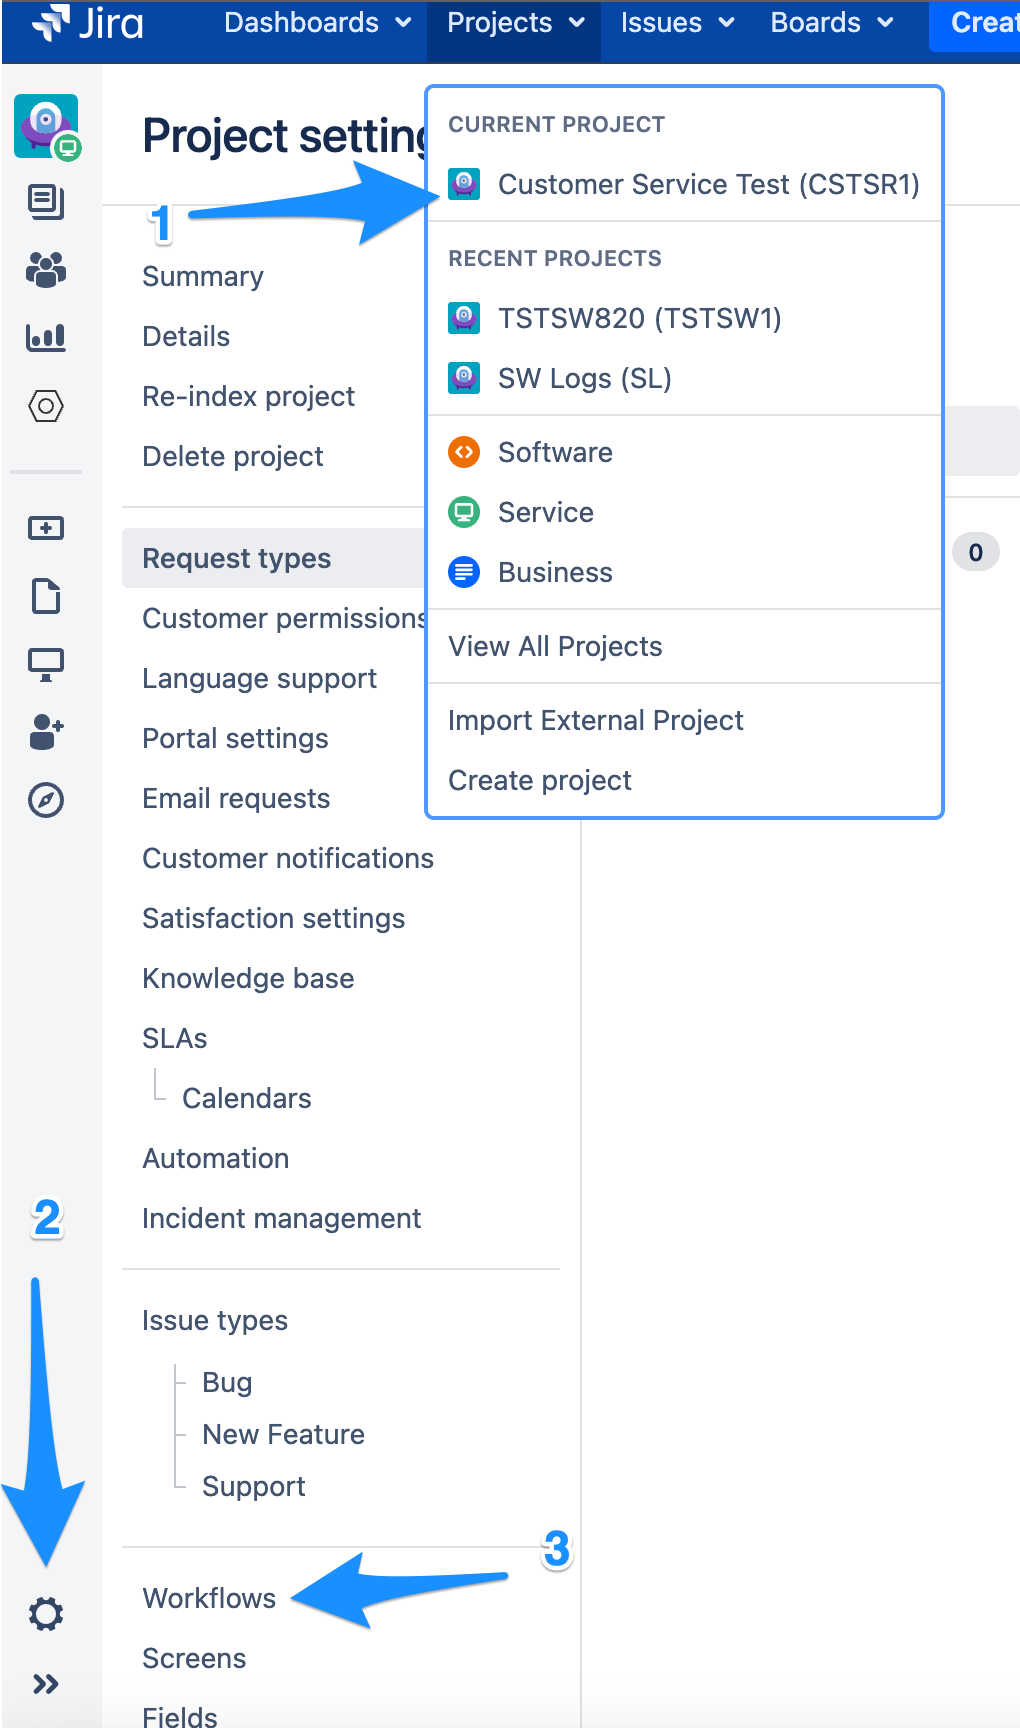Image resolution: width=1020 pixels, height=1728 pixels.
Task: Open Fields settings
Action: 179,1716
